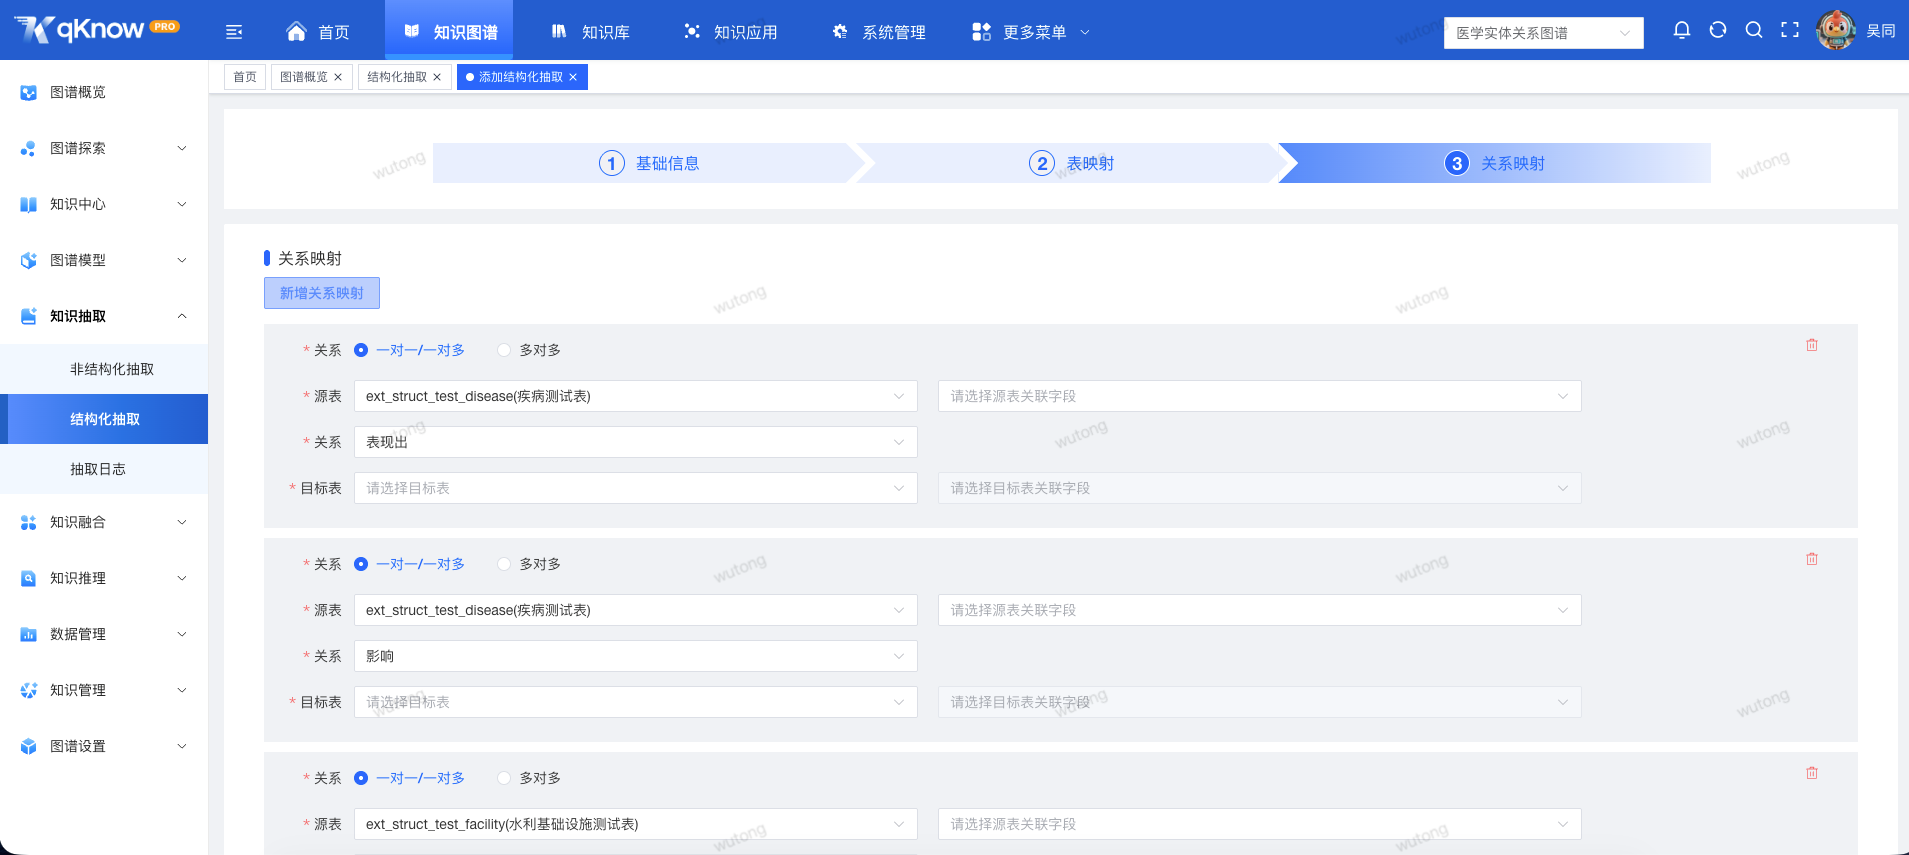Open target join field dropdown in the 影响 mapping
Image resolution: width=1909 pixels, height=855 pixels.
[x=1259, y=702]
